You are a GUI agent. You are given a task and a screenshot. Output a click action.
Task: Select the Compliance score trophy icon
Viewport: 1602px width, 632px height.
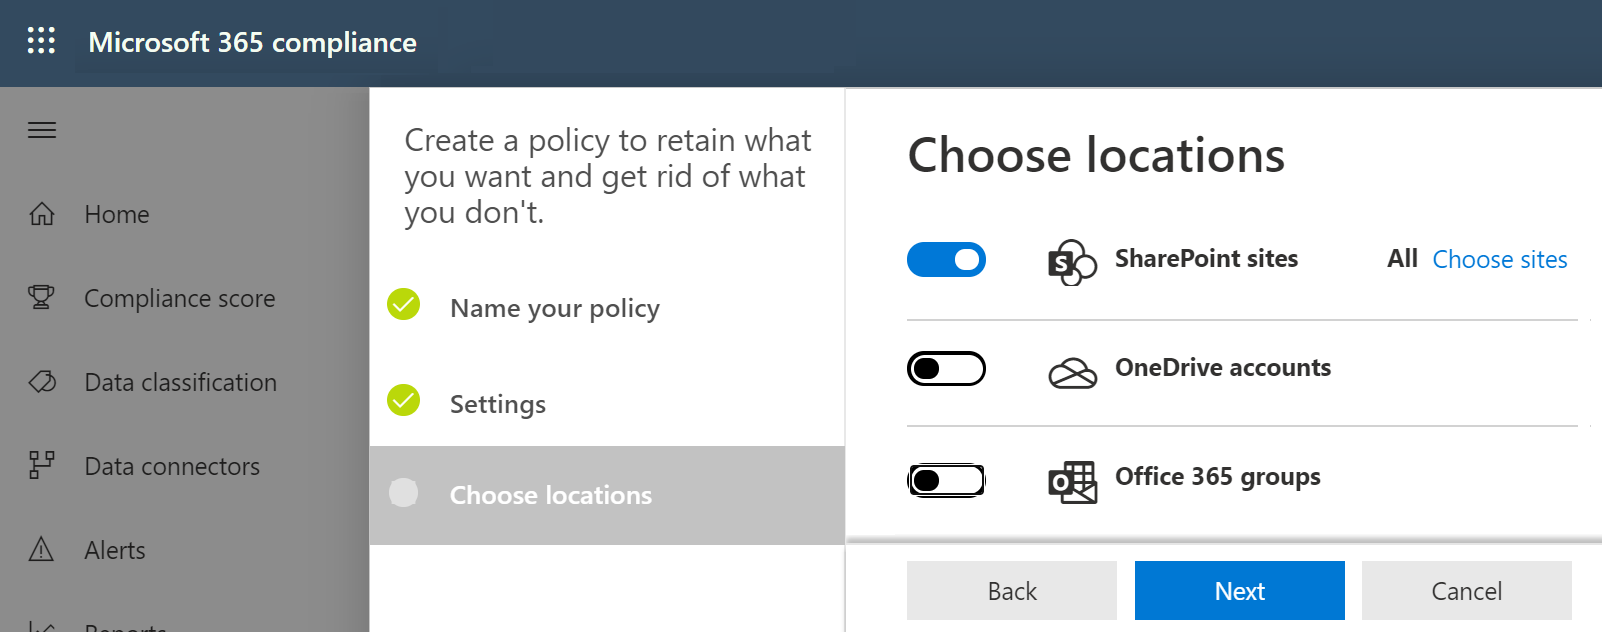click(41, 298)
